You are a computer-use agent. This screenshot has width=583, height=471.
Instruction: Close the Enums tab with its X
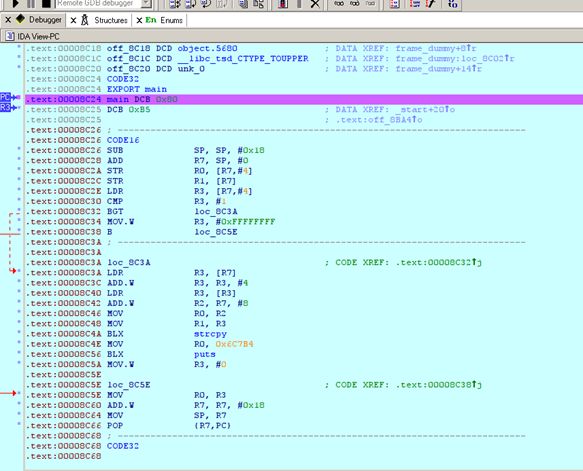click(x=139, y=20)
